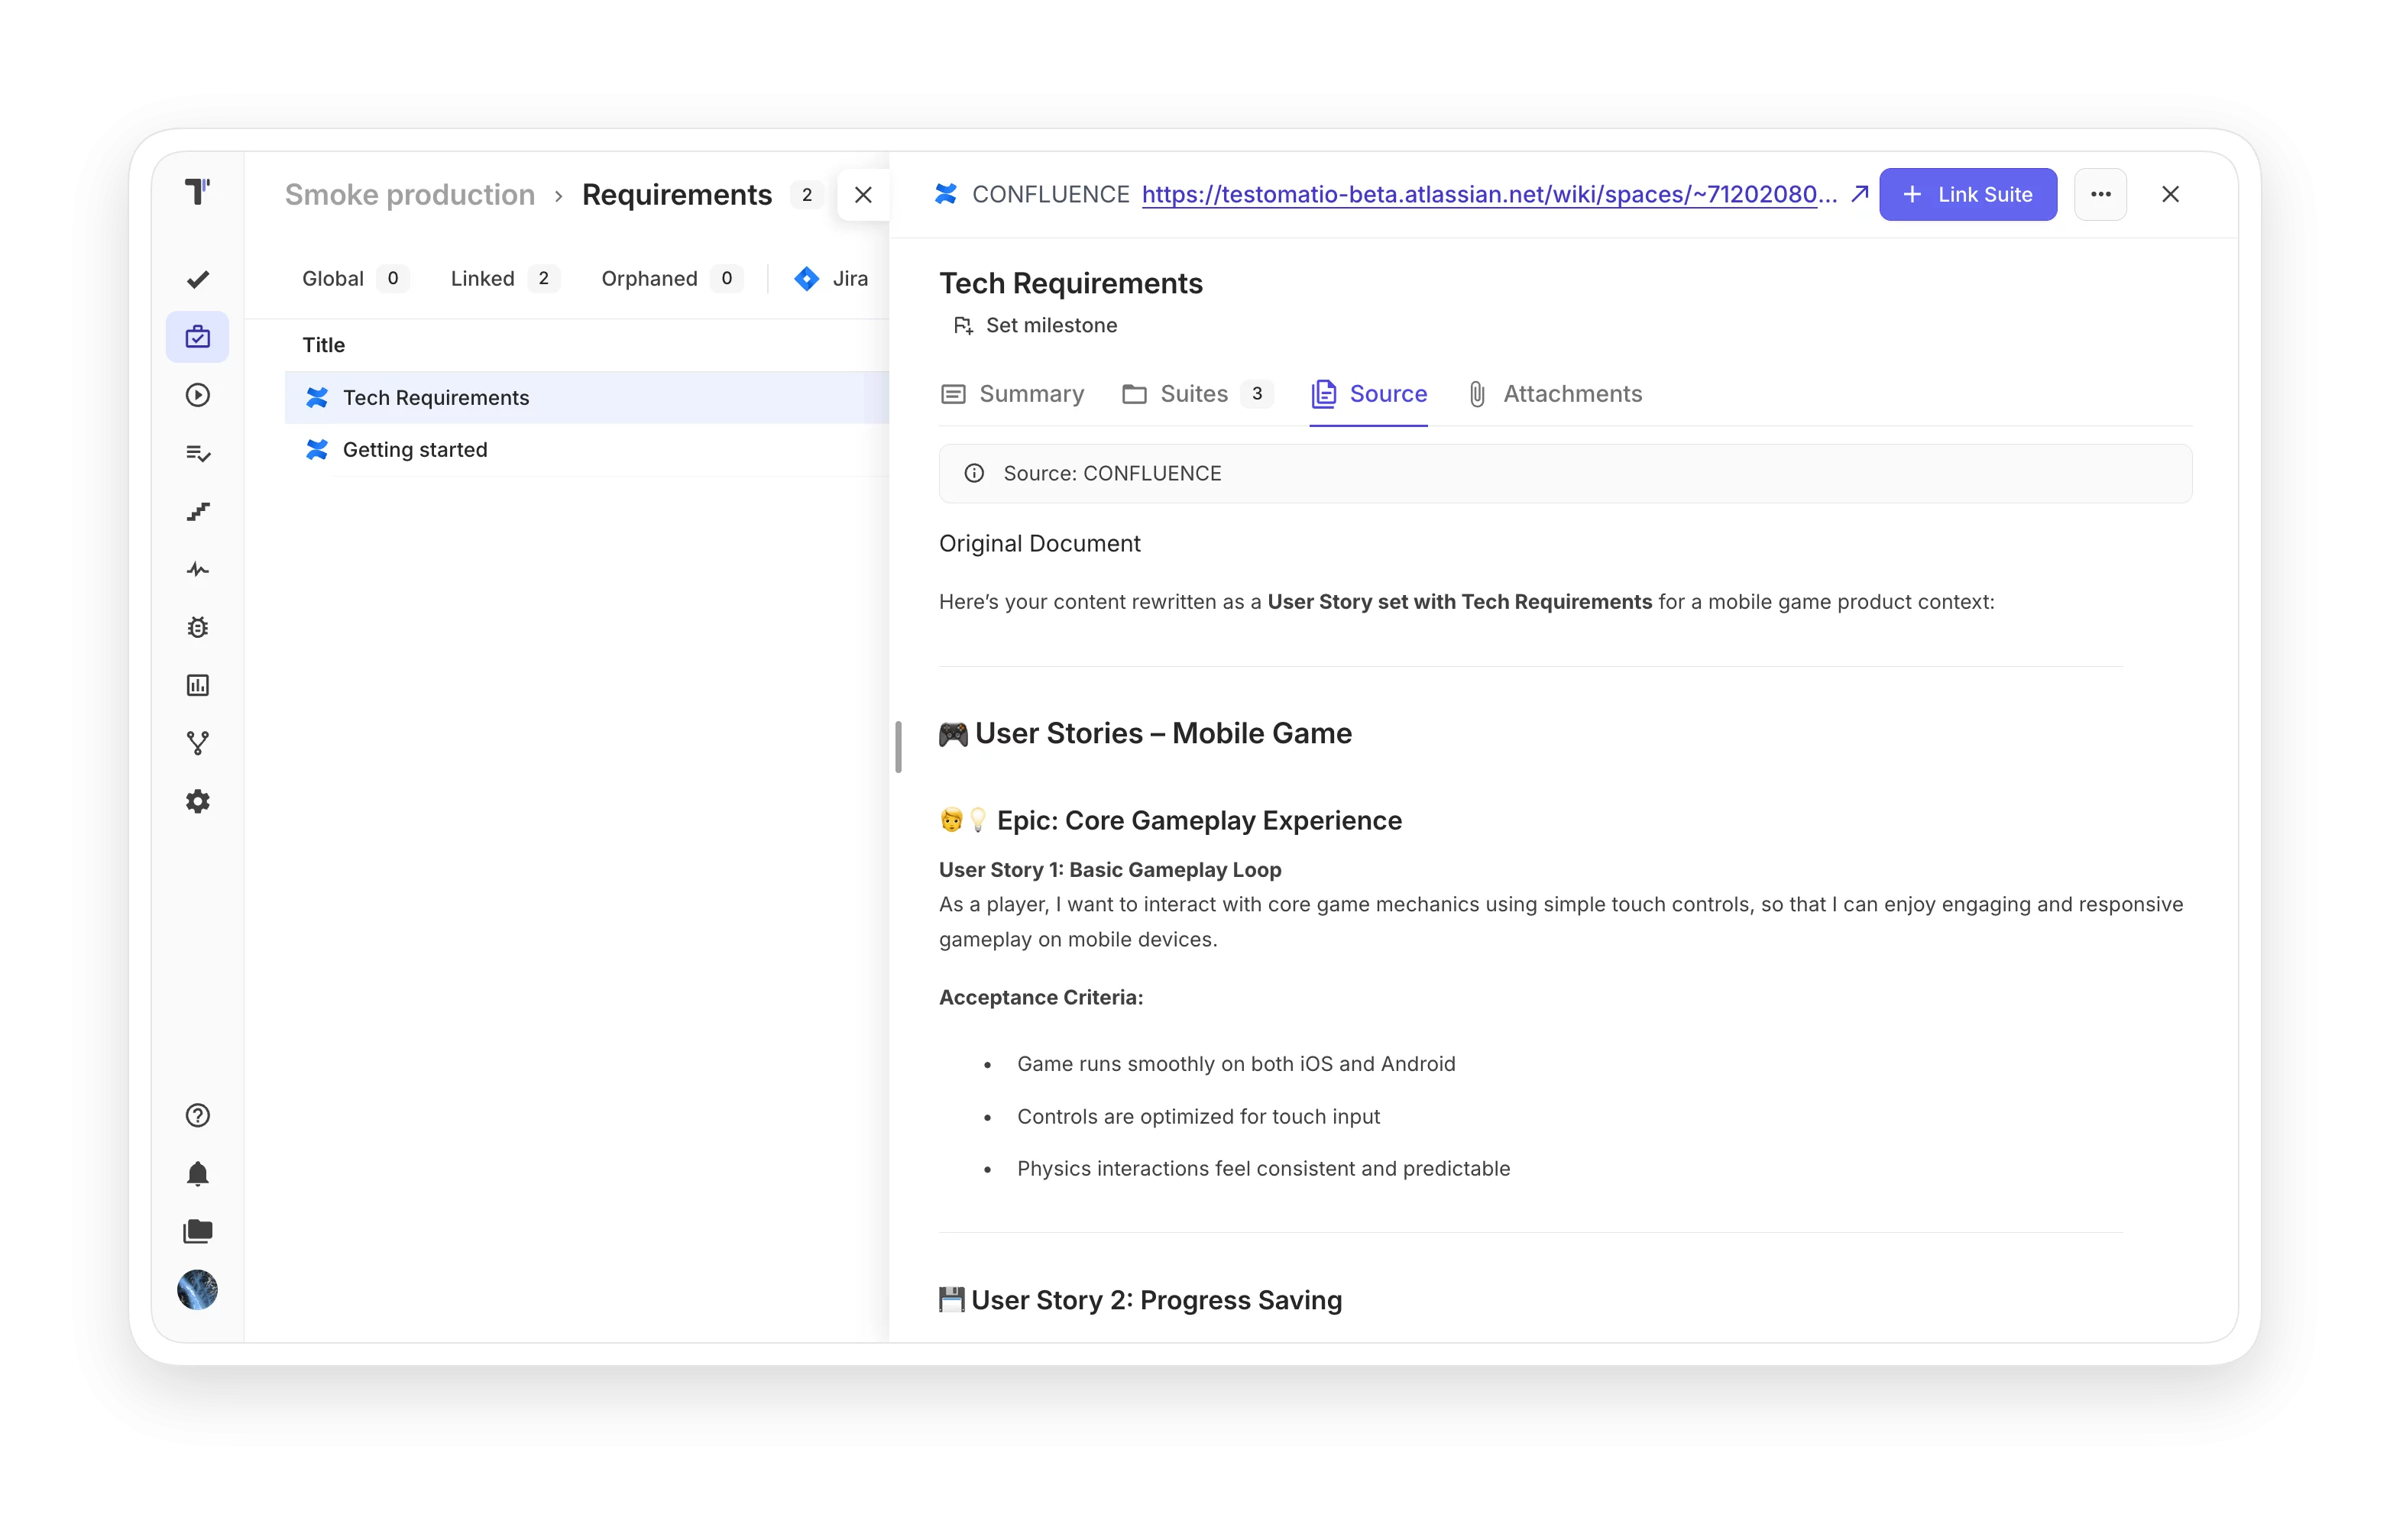
Task: Click the panel divider scroll handle
Action: click(x=898, y=747)
